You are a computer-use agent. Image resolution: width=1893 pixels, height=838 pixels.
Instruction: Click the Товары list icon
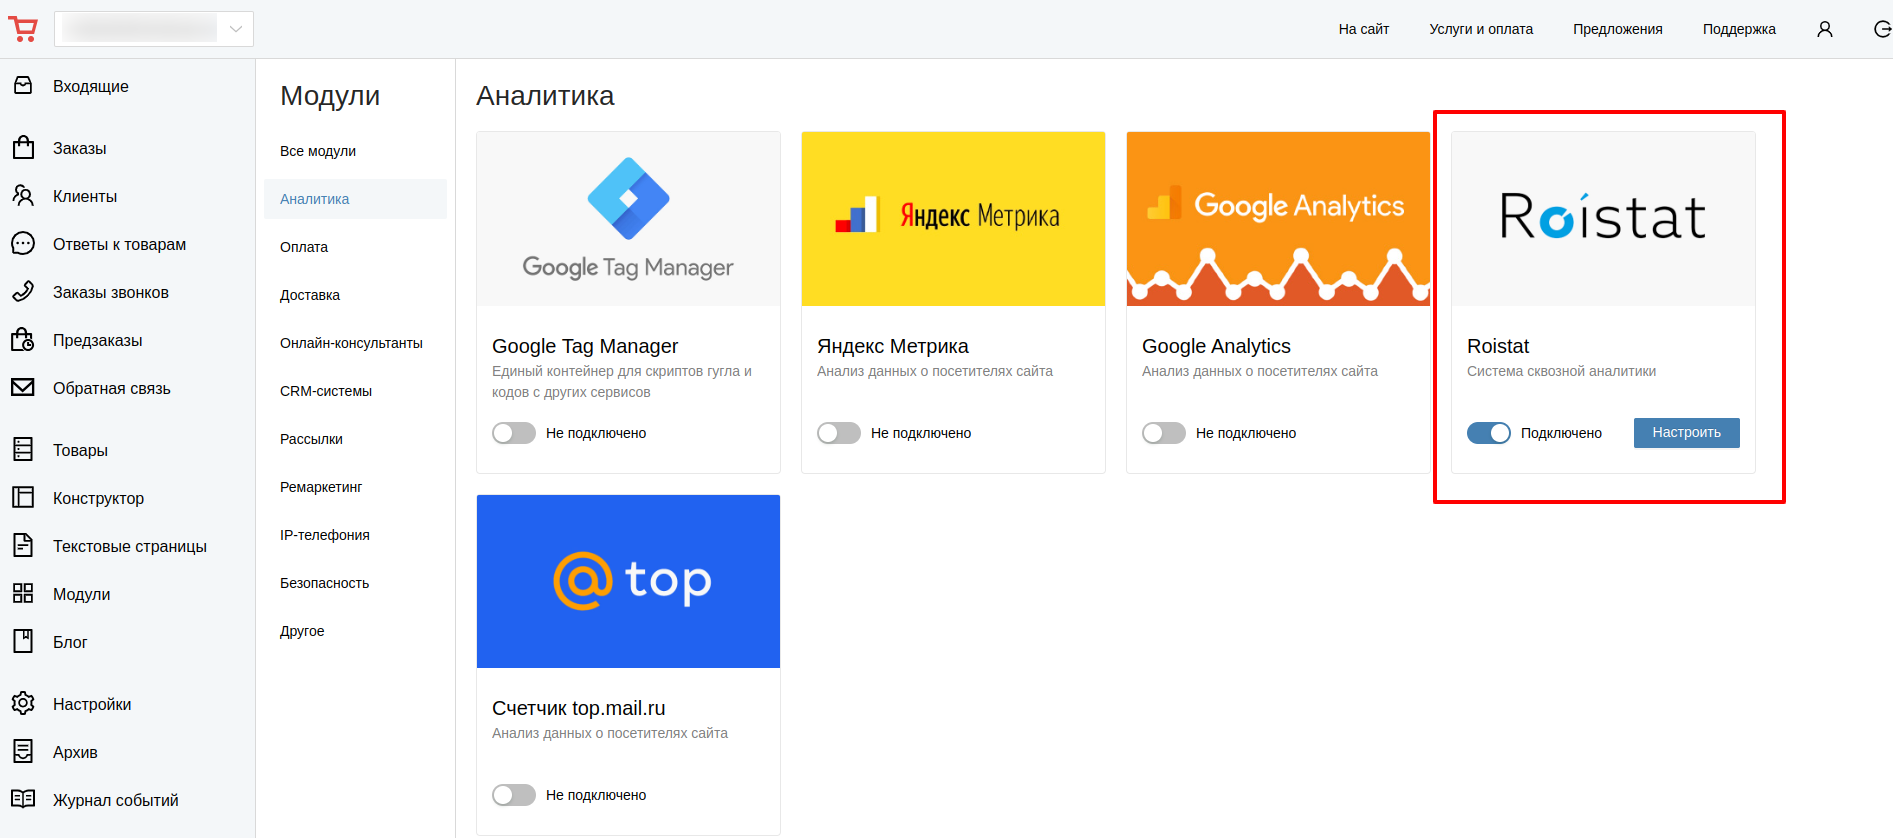click(x=23, y=450)
